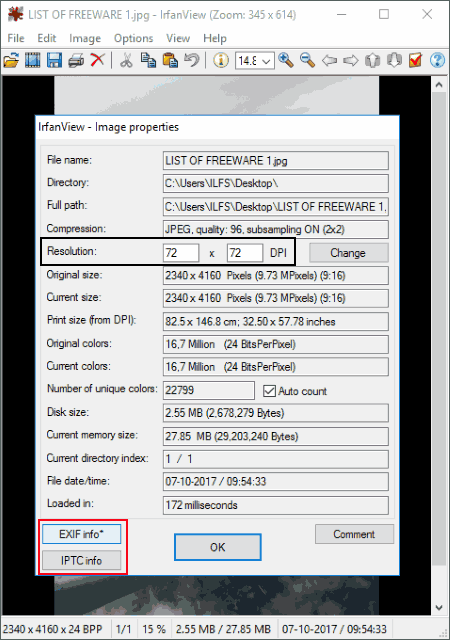
Task: Click the status bar 15 % zoom entry
Action: [154, 629]
